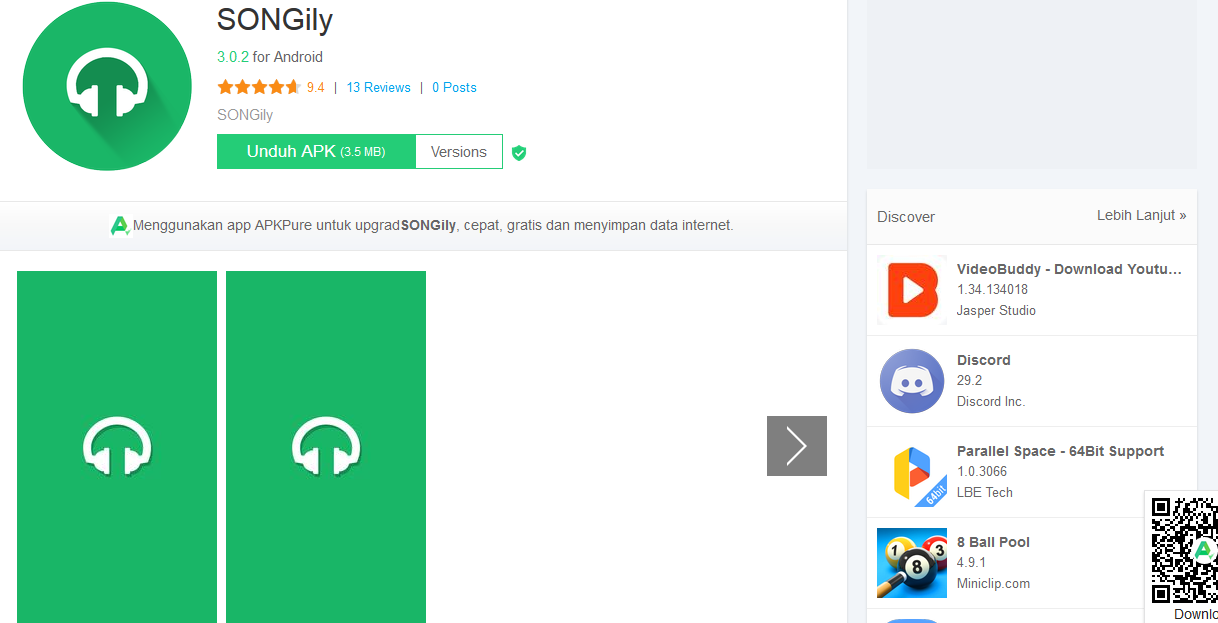
Task: Click the APKPure download QR code
Action: coord(1185,550)
